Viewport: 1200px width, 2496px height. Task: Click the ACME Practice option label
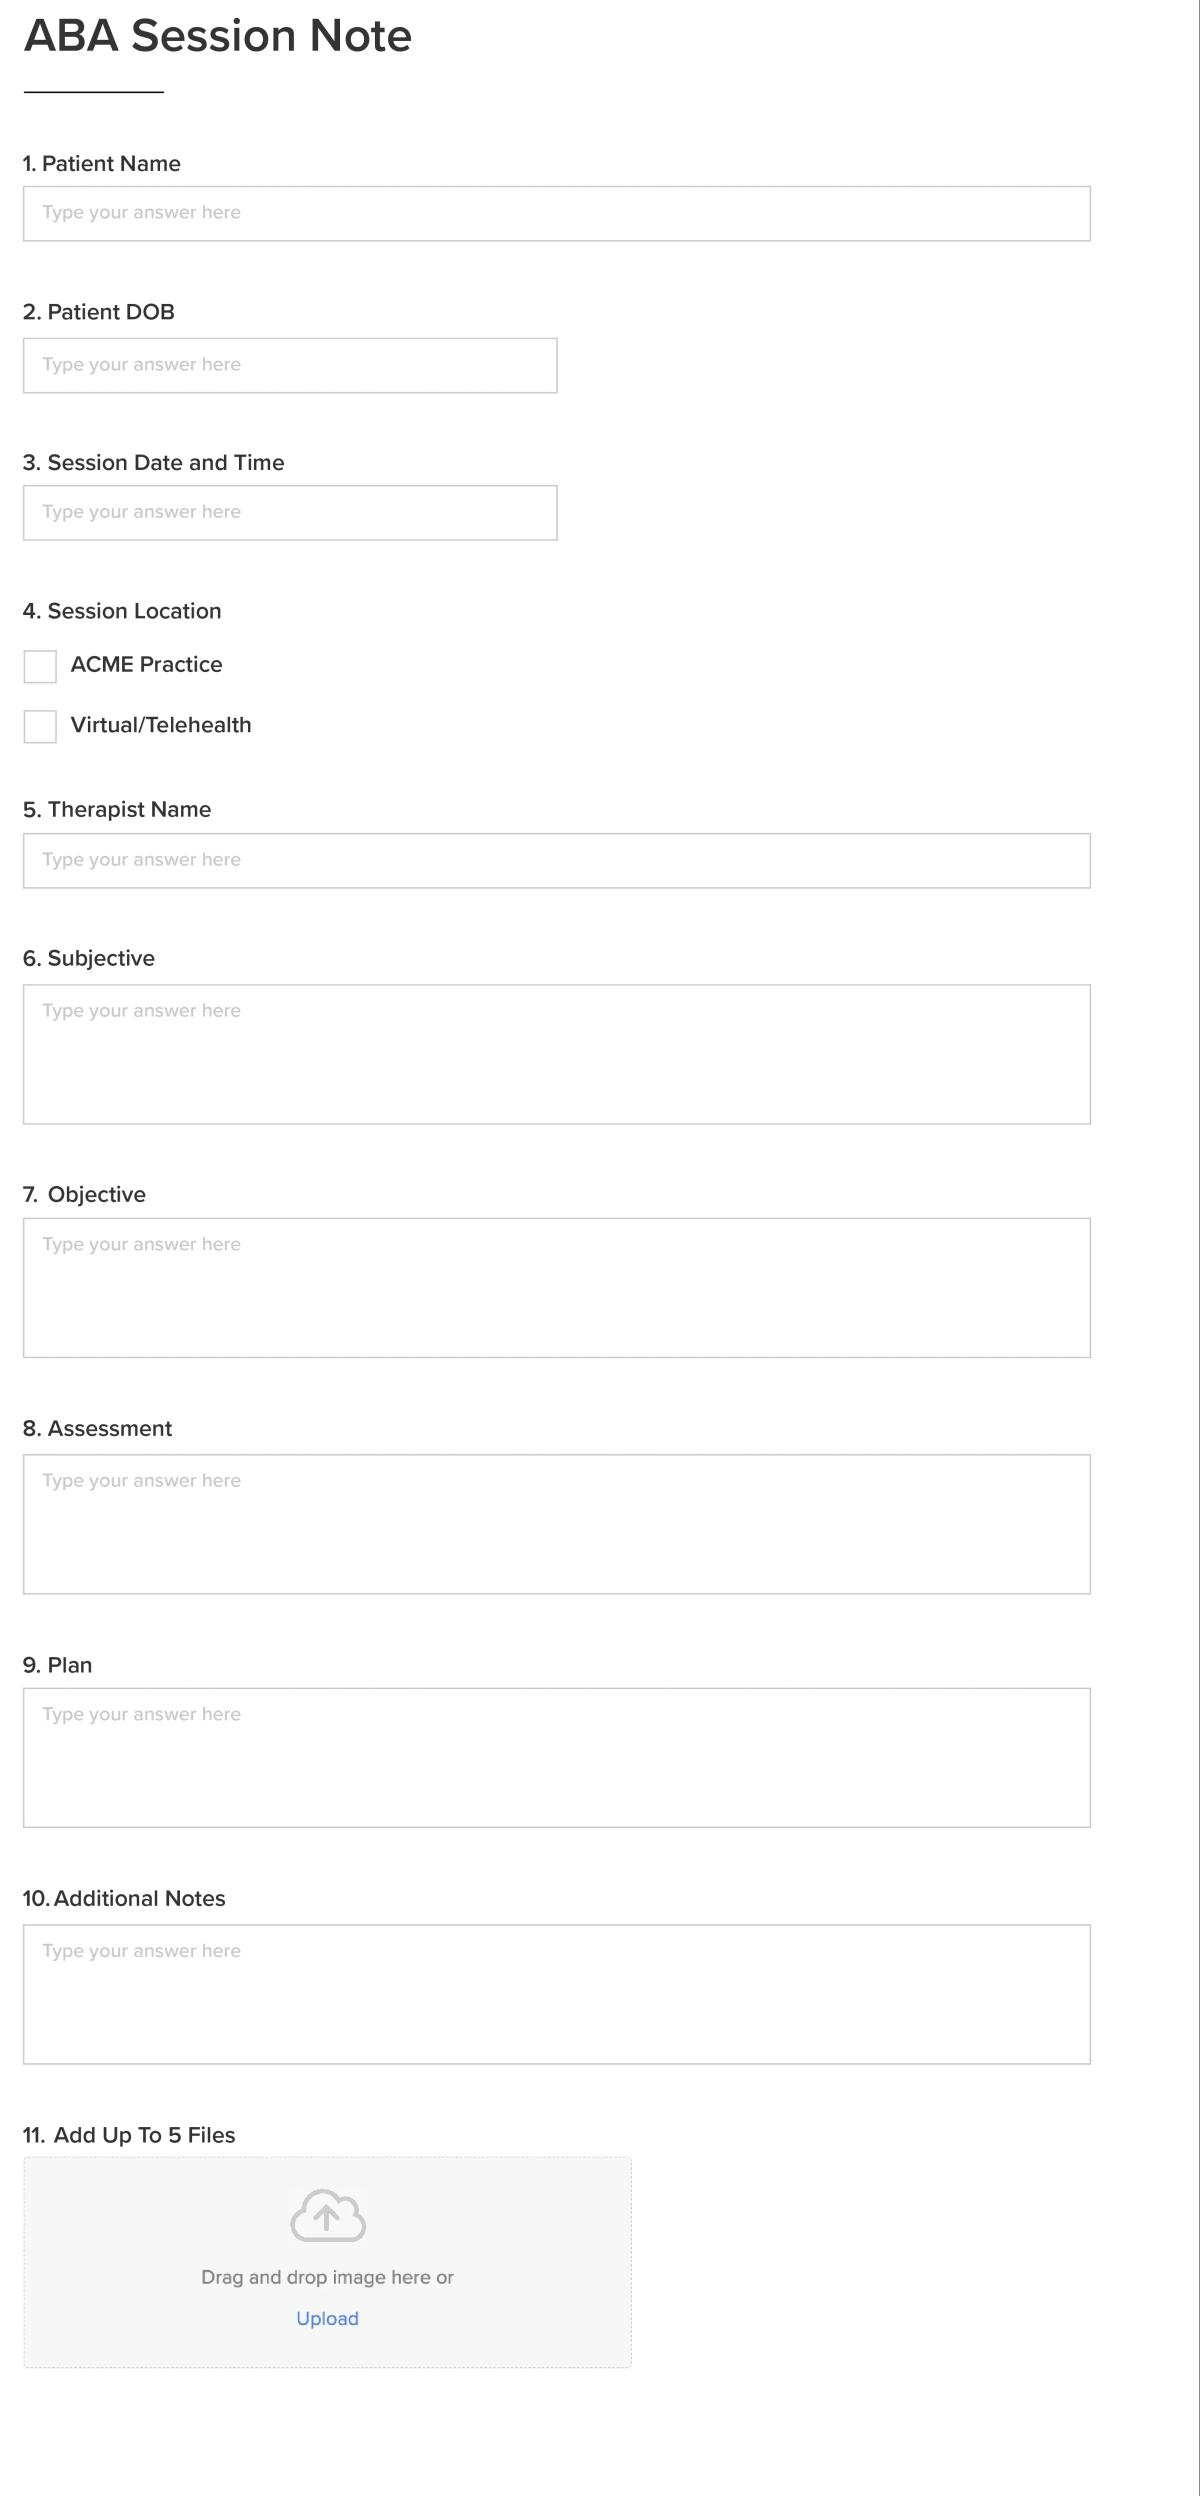tap(146, 665)
